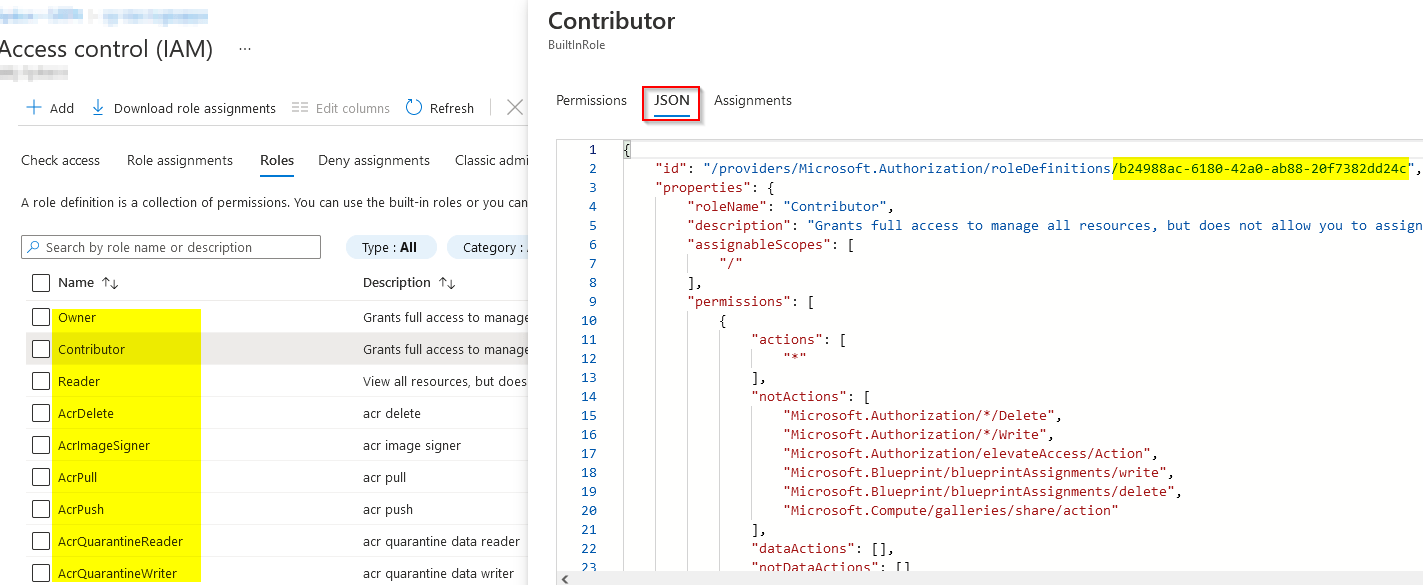Open the Reader role details
Image resolution: width=1423 pixels, height=585 pixels.
click(81, 381)
